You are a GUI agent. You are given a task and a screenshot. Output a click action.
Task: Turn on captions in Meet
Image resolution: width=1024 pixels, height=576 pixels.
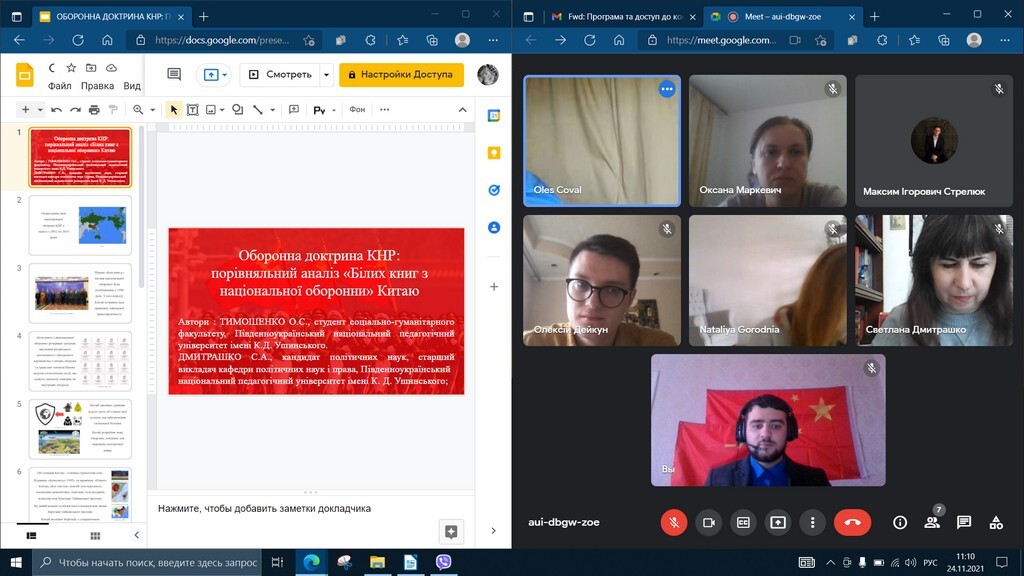click(x=743, y=522)
